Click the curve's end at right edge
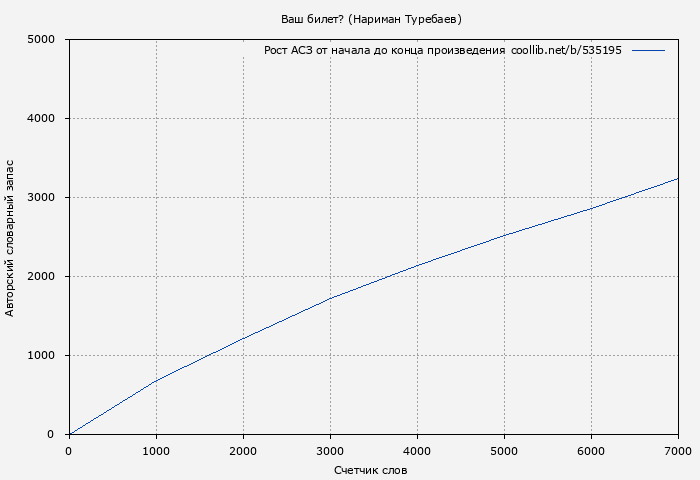Image resolution: width=700 pixels, height=480 pixels. click(x=677, y=179)
